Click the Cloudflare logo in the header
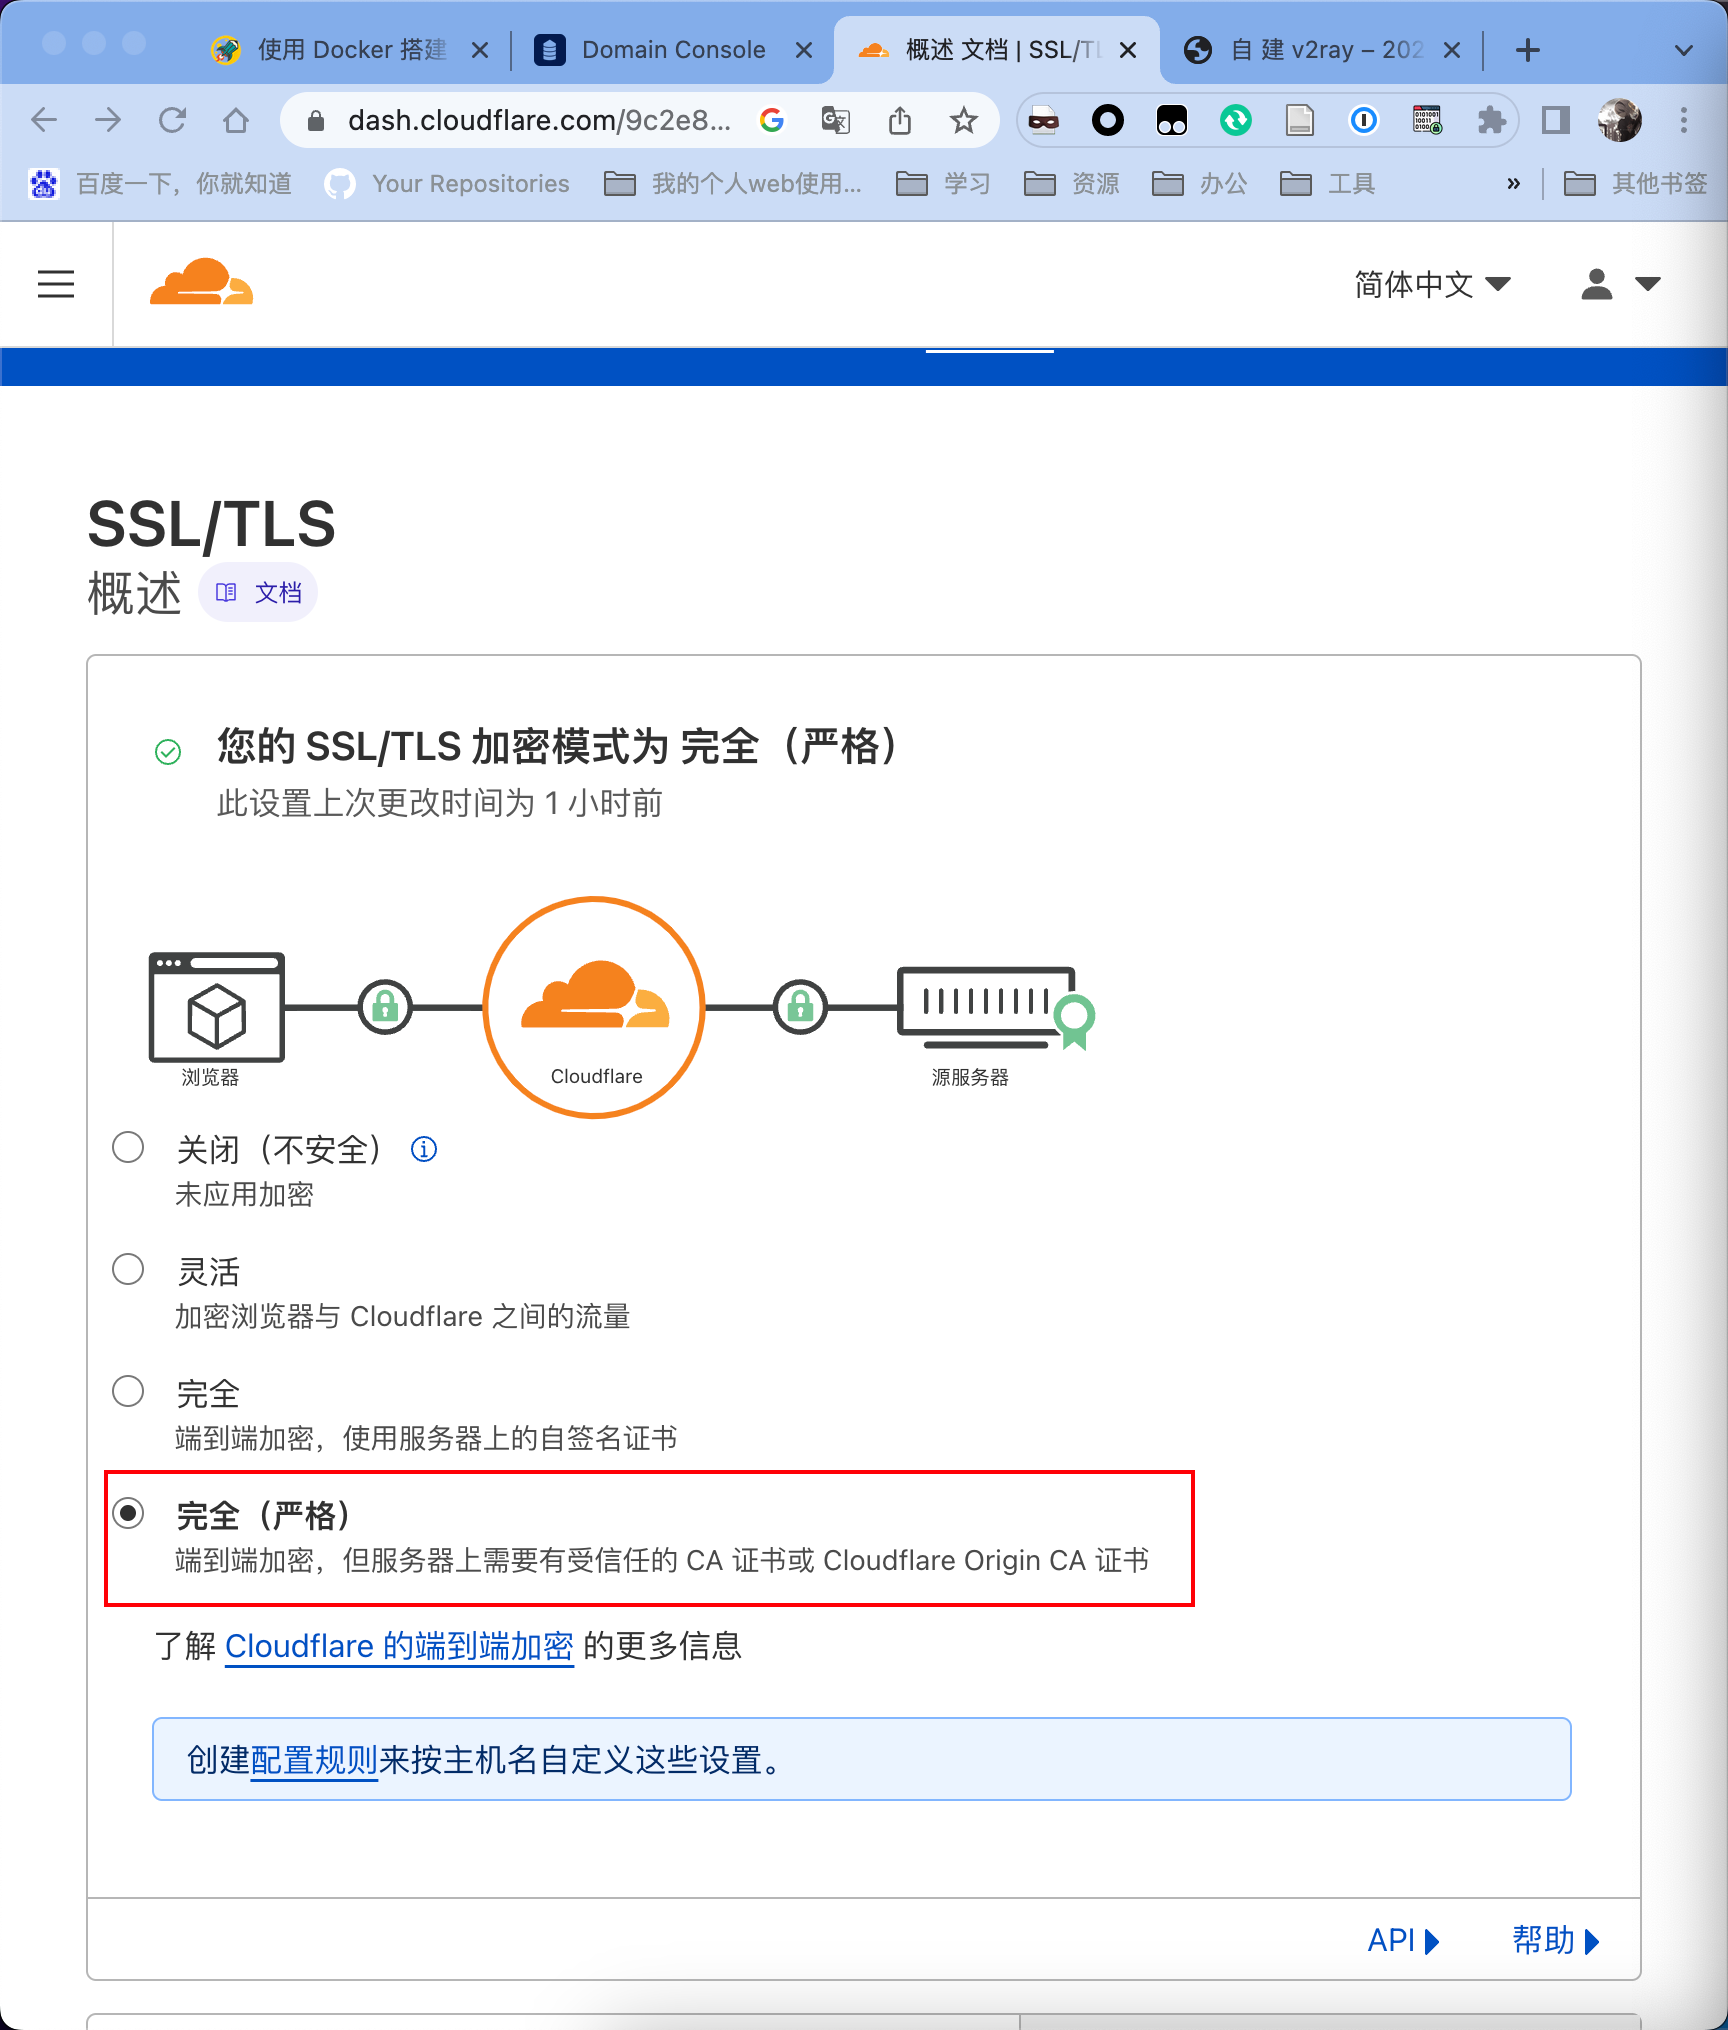Viewport: 1728px width, 2030px height. coord(201,281)
